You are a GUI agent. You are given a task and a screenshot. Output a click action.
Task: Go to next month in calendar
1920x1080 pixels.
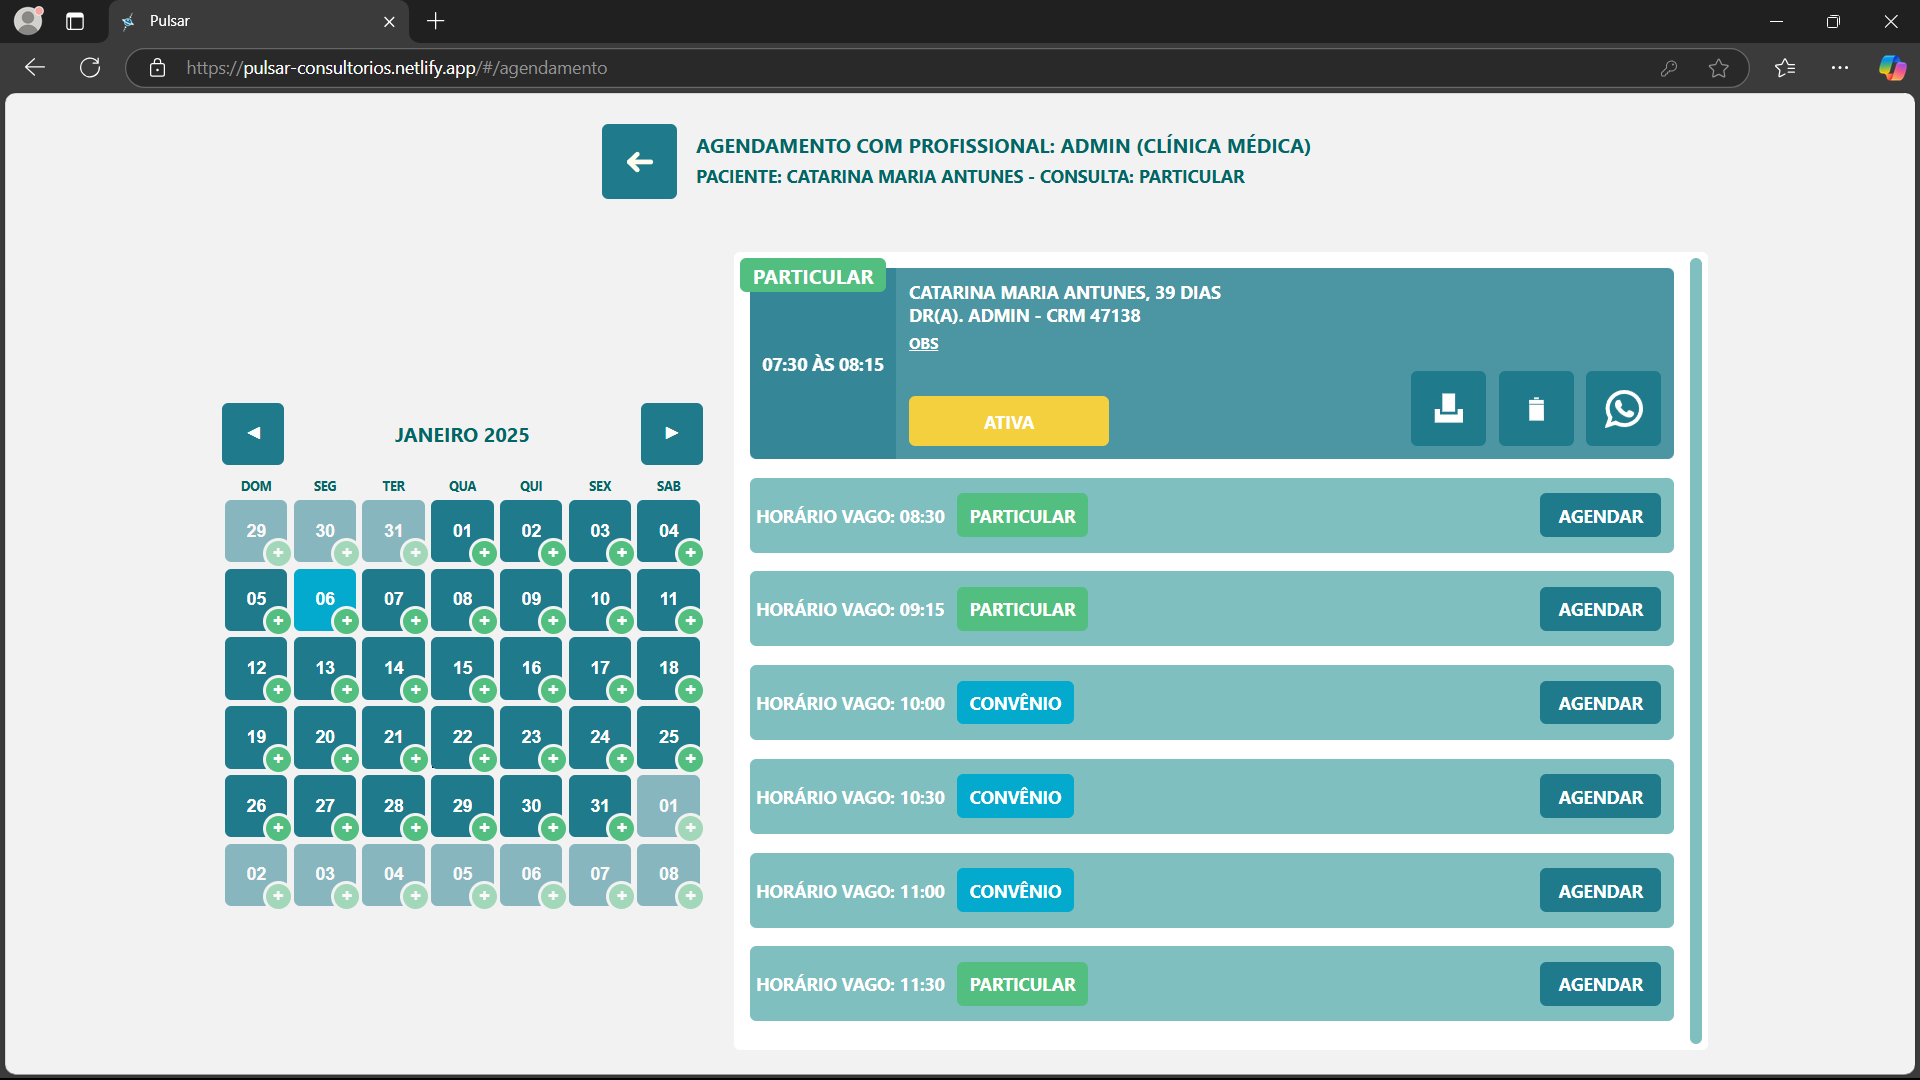[672, 434]
